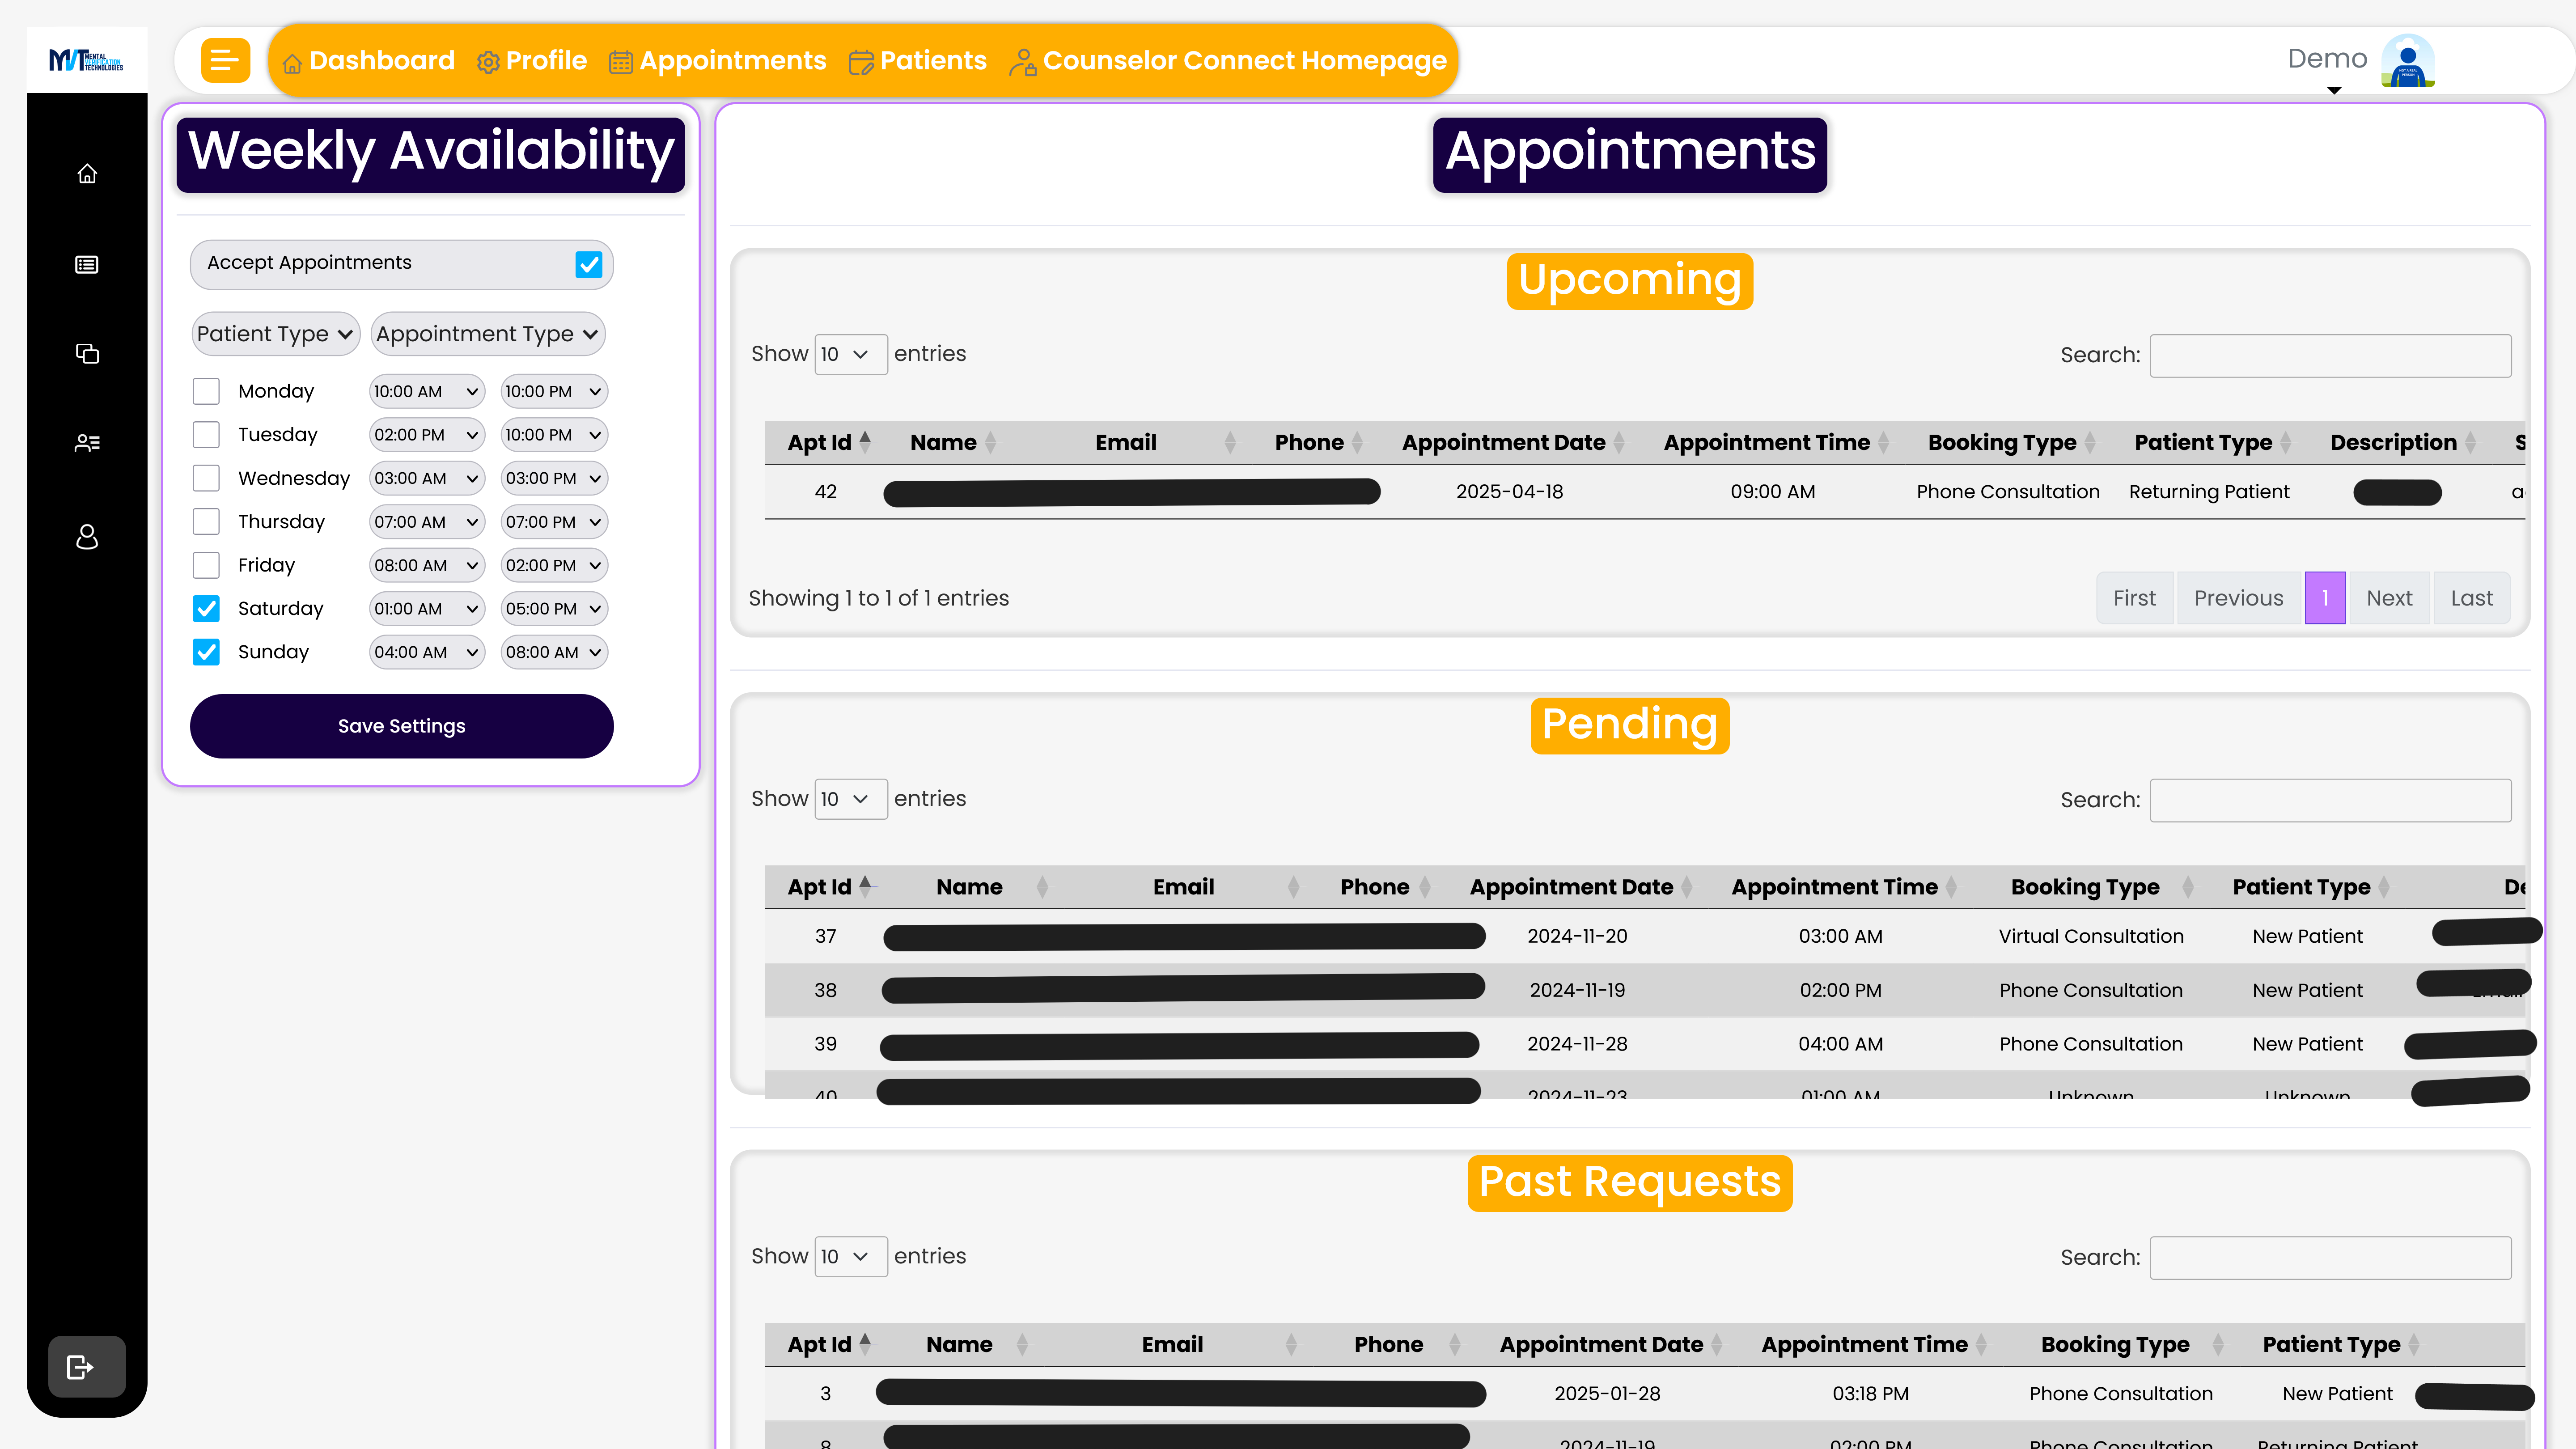Open the home icon in the black sidebar

tap(87, 173)
